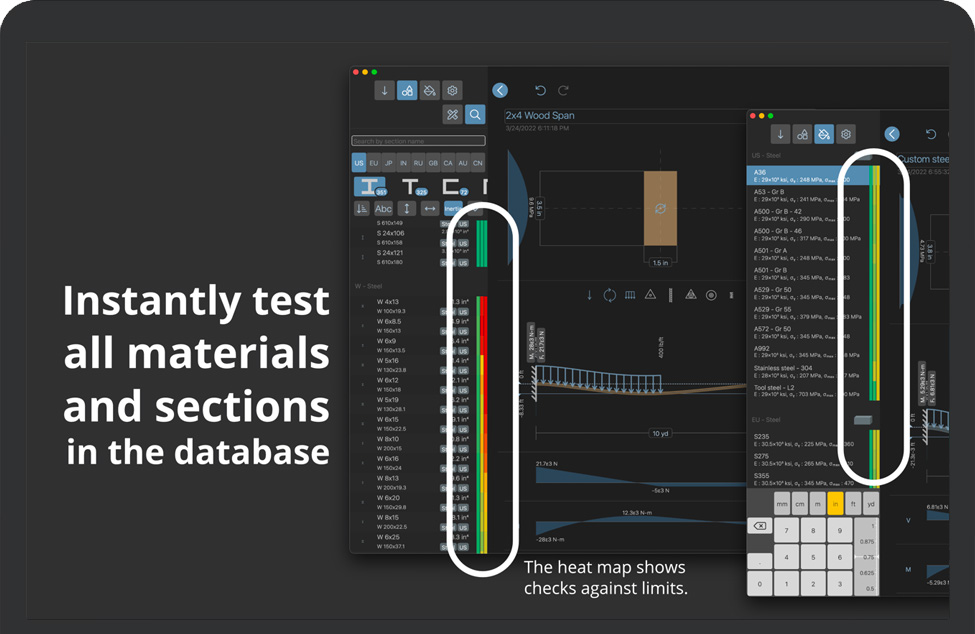Image resolution: width=975 pixels, height=634 pixels.
Task: Tap the backspace key on keypad
Action: (760, 526)
